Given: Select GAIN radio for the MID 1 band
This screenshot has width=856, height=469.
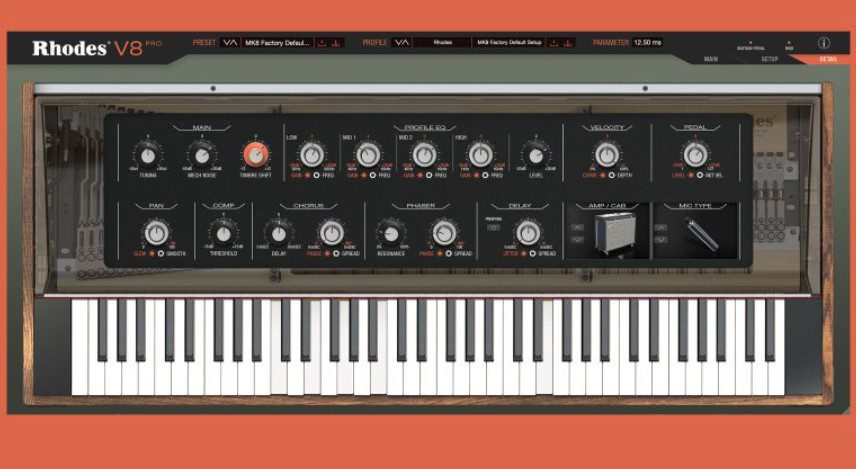Looking at the screenshot, I should (364, 175).
